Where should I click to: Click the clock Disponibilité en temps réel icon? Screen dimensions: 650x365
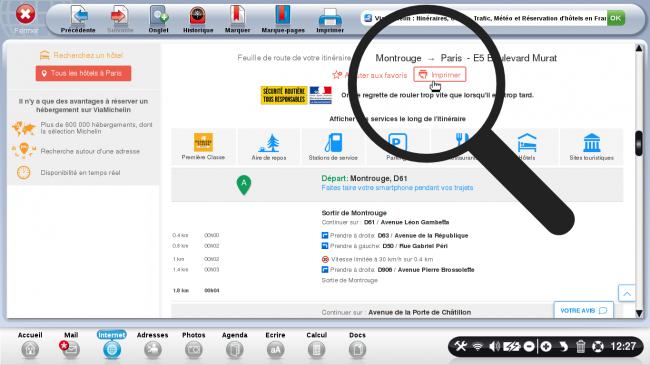(x=24, y=172)
